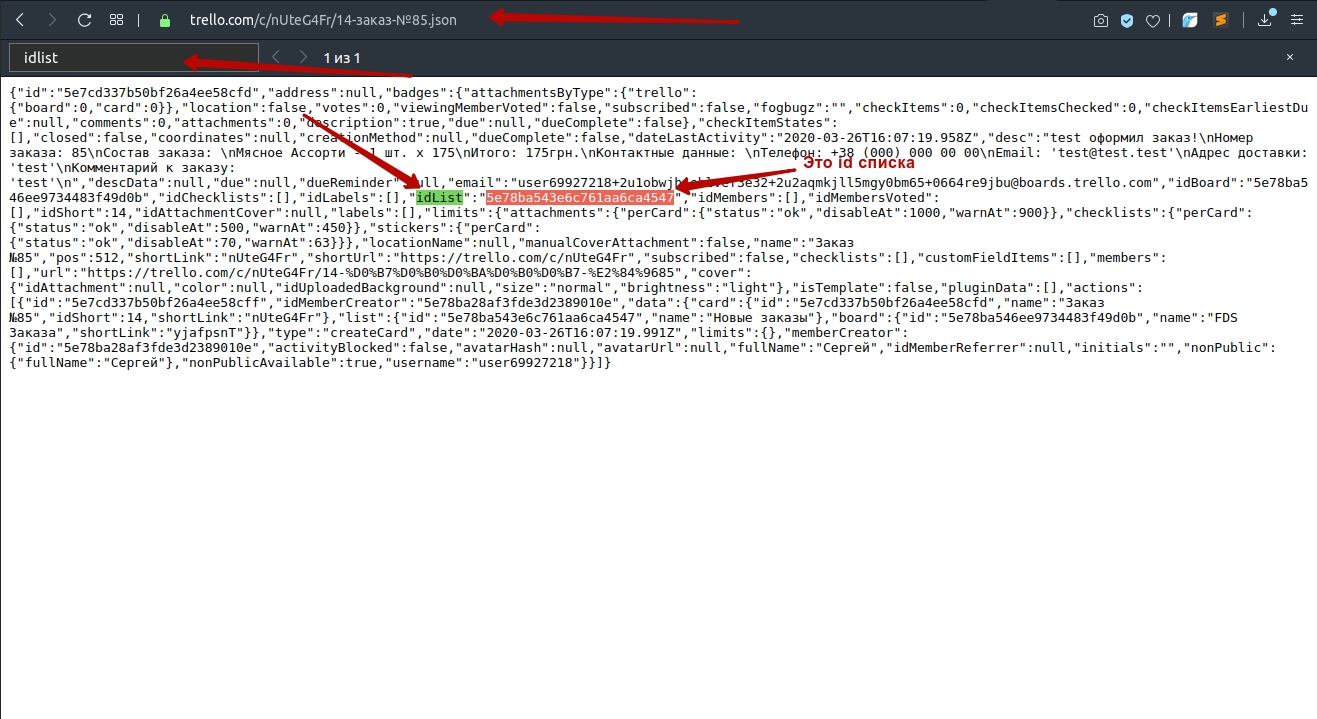Jump to next find match

click(x=303, y=58)
